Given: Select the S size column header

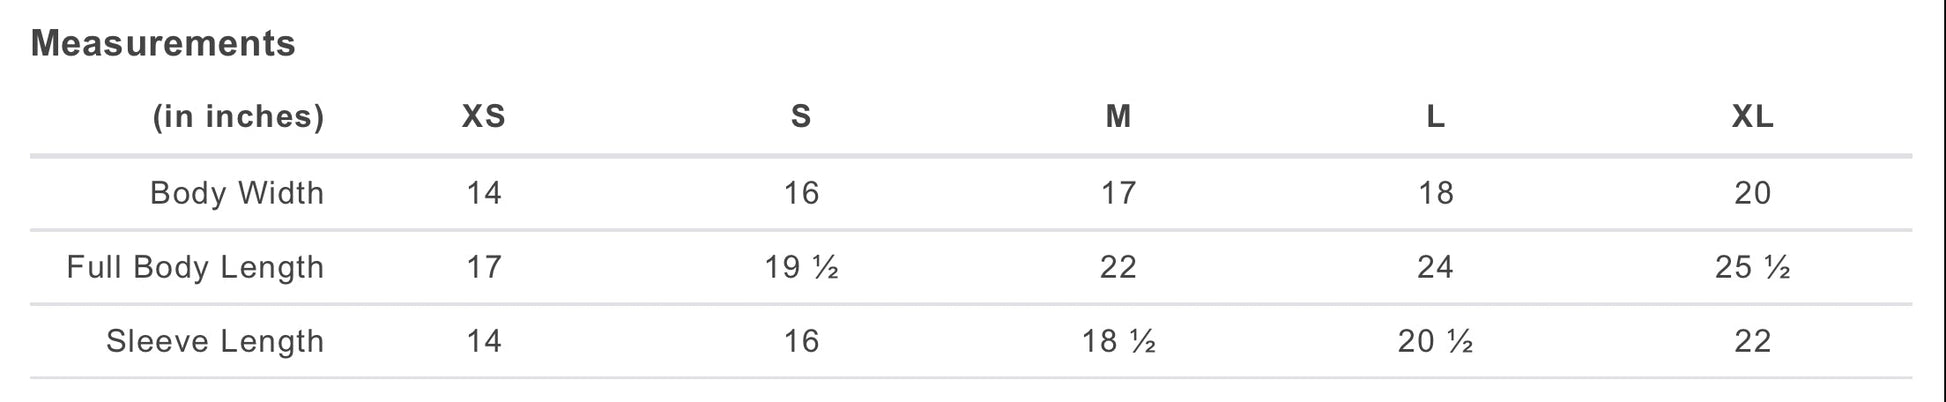Looking at the screenshot, I should click(x=801, y=117).
